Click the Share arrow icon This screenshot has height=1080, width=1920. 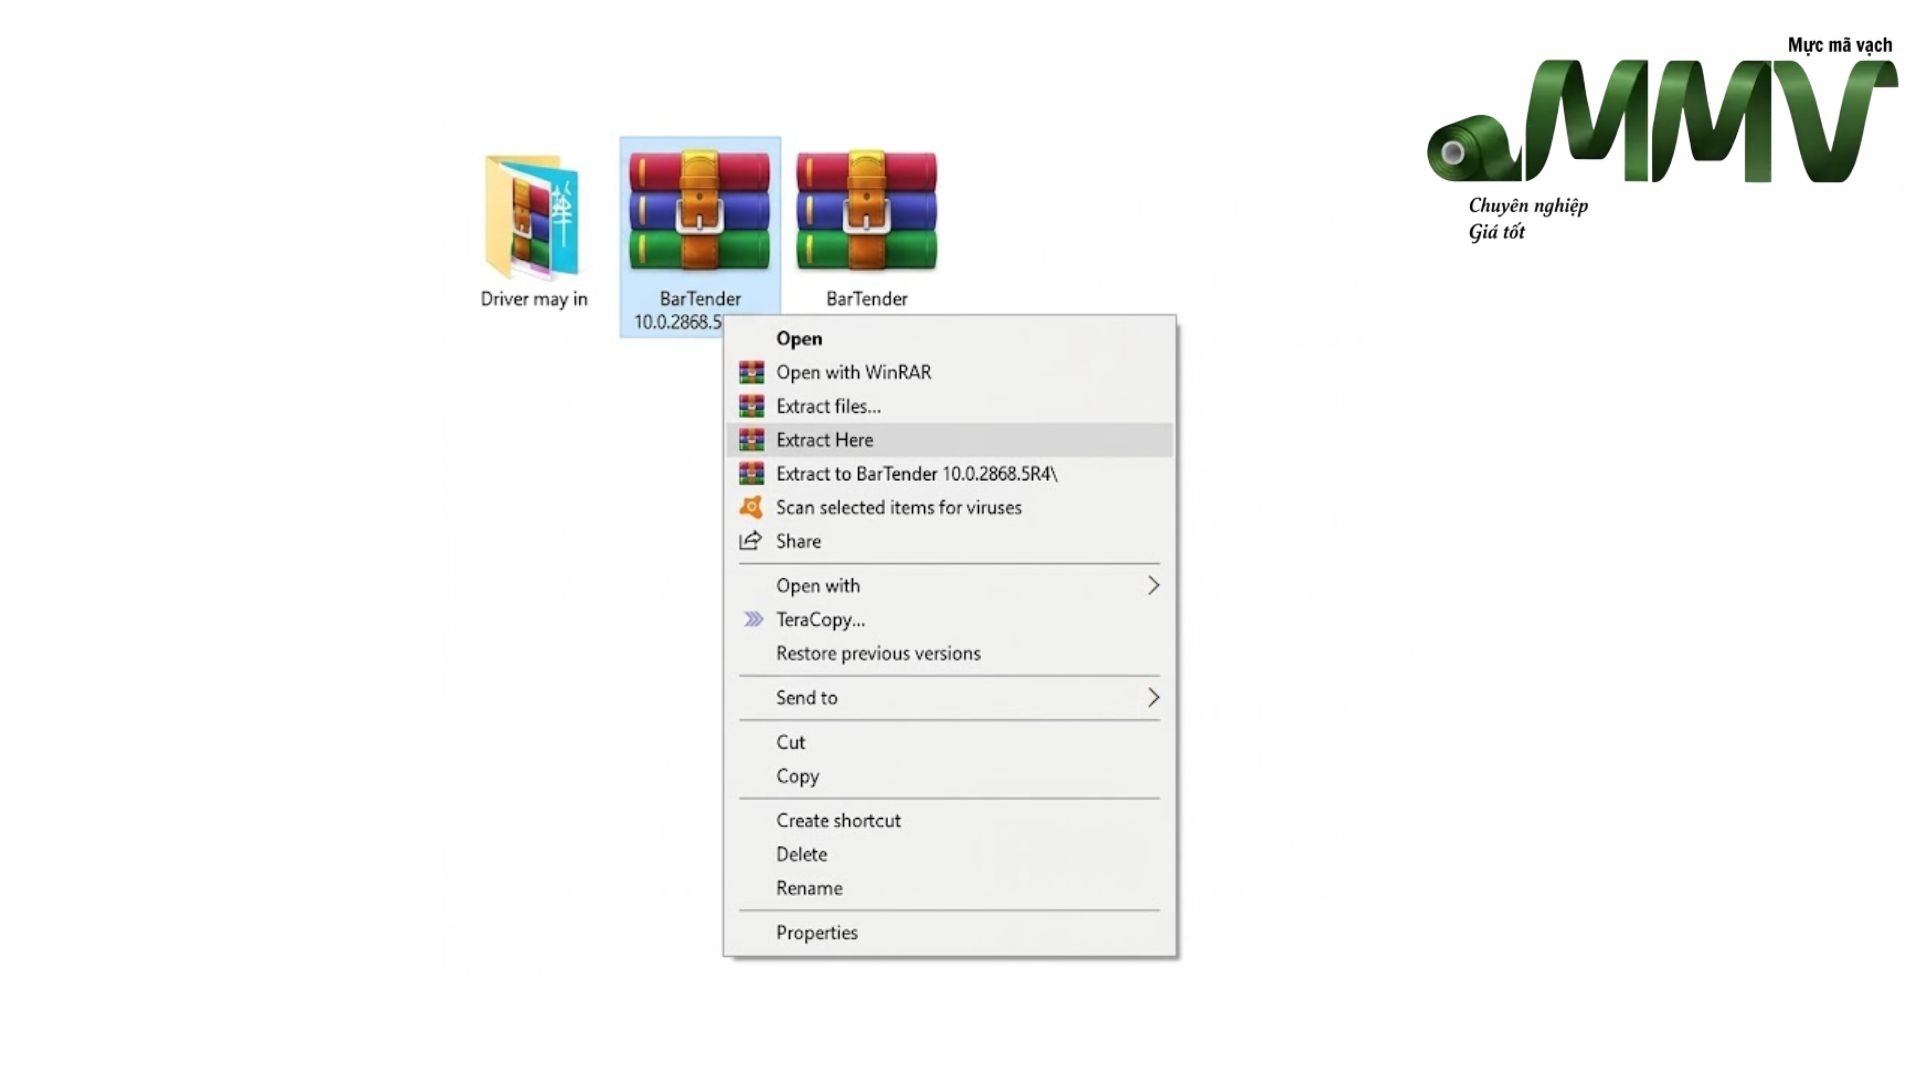[750, 541]
